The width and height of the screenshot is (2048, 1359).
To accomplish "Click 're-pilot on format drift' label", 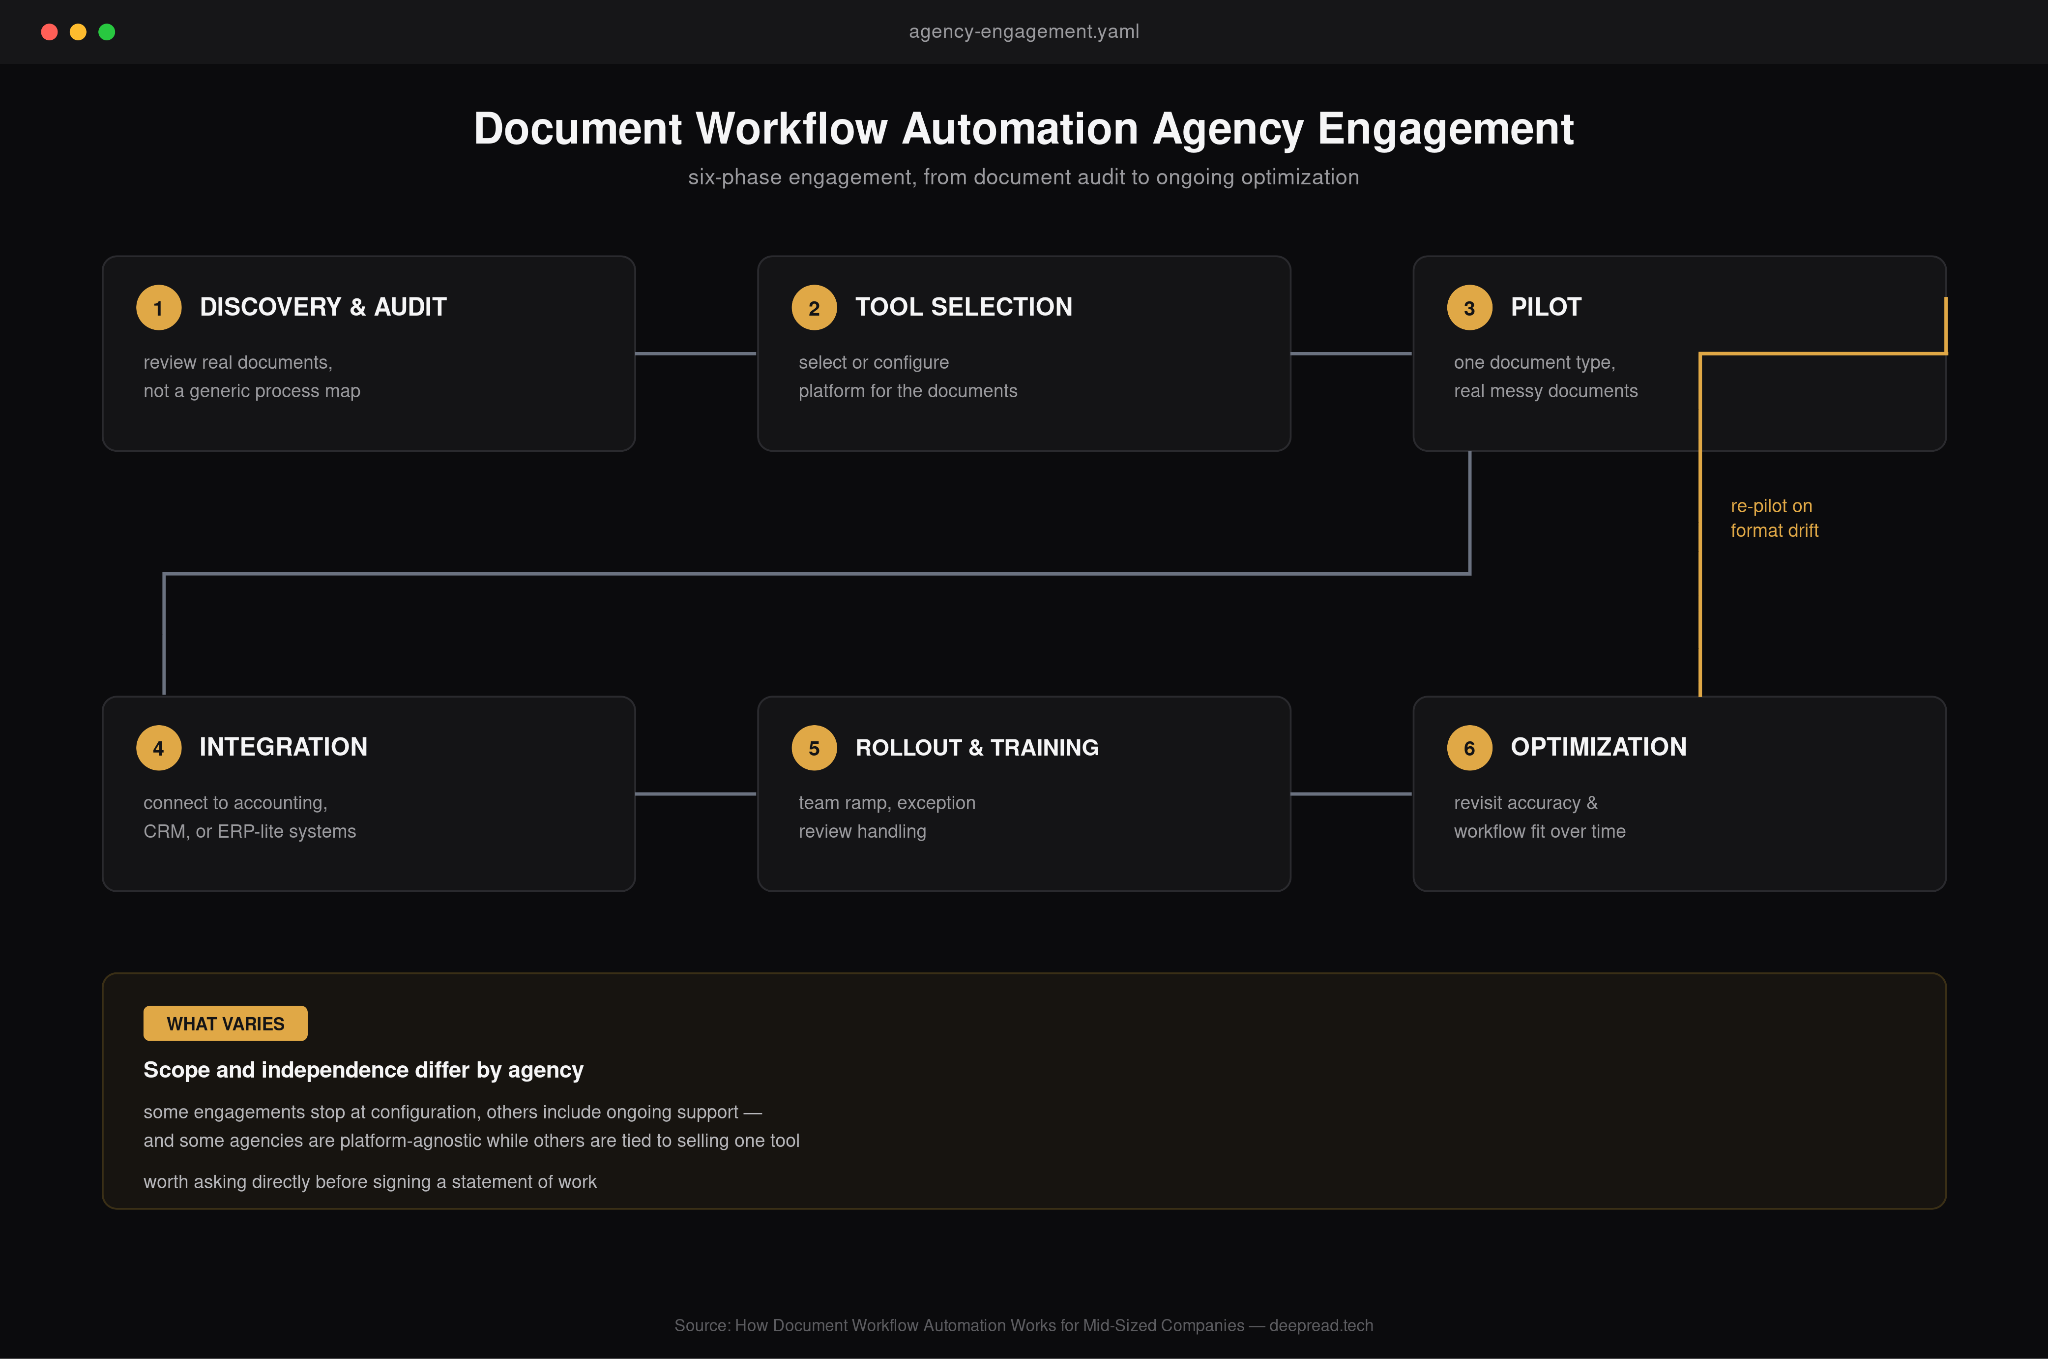I will tap(1774, 518).
